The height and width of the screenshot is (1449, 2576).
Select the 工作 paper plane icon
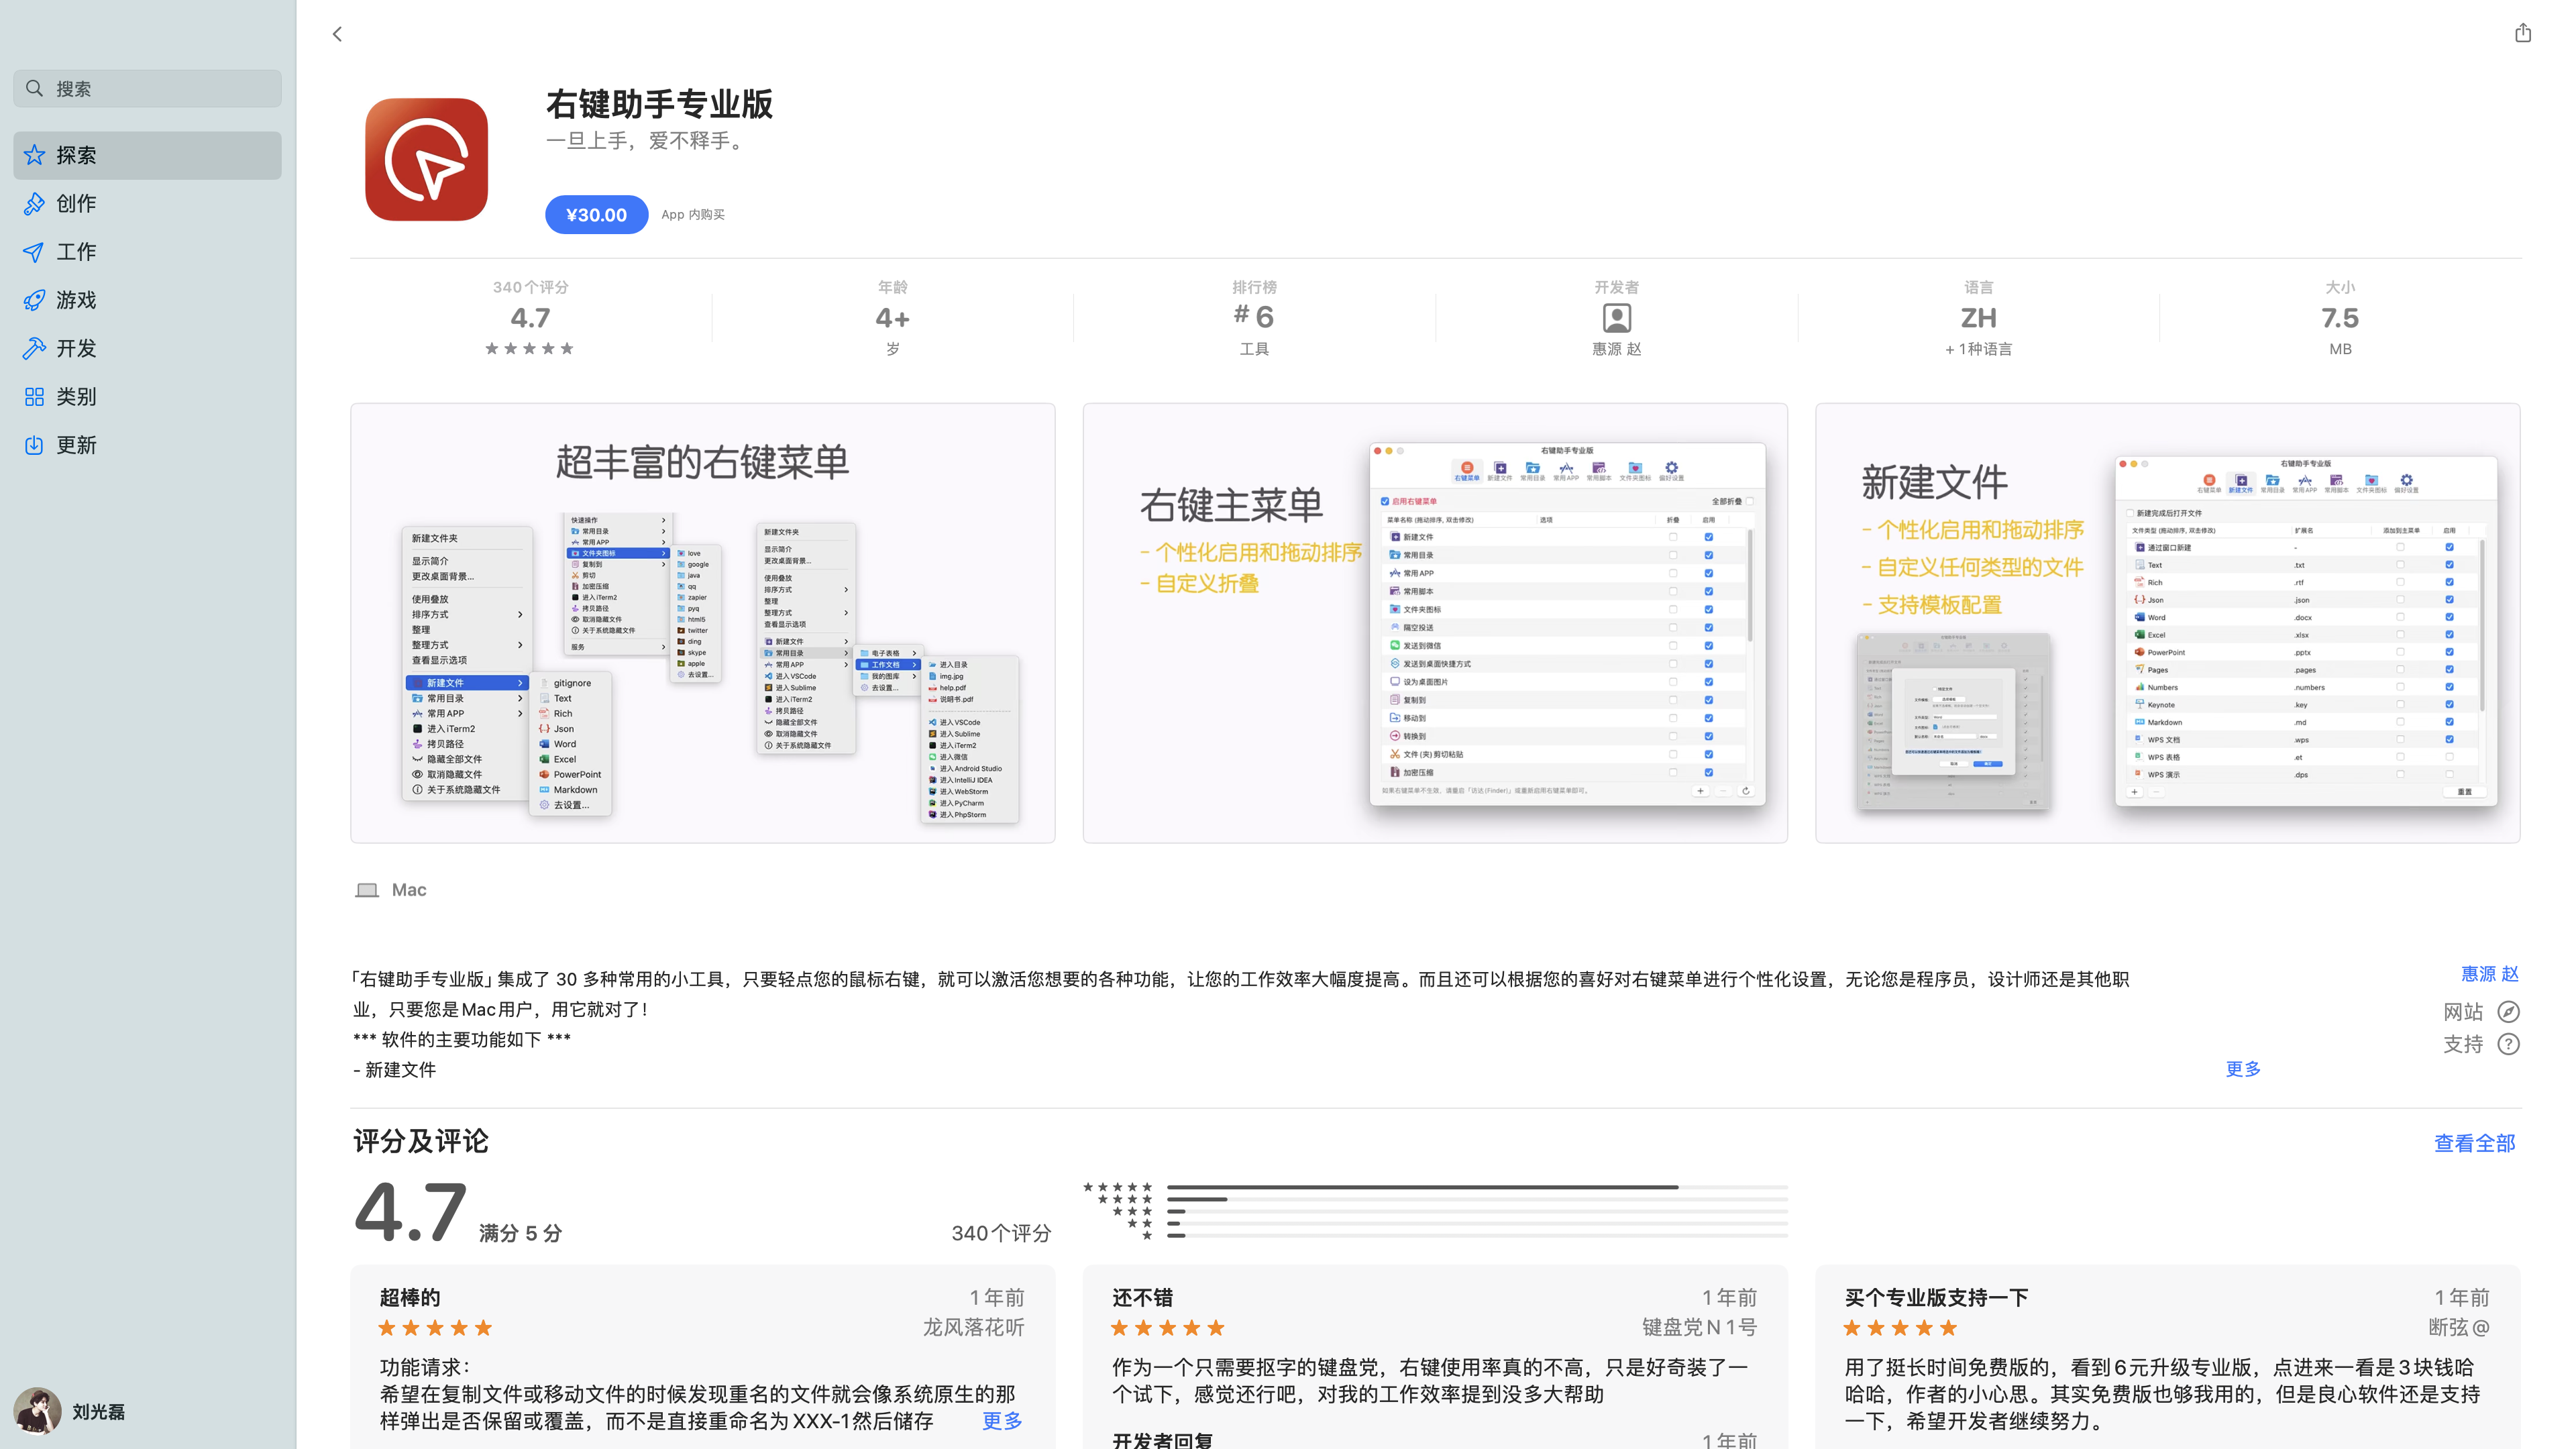pos(34,251)
